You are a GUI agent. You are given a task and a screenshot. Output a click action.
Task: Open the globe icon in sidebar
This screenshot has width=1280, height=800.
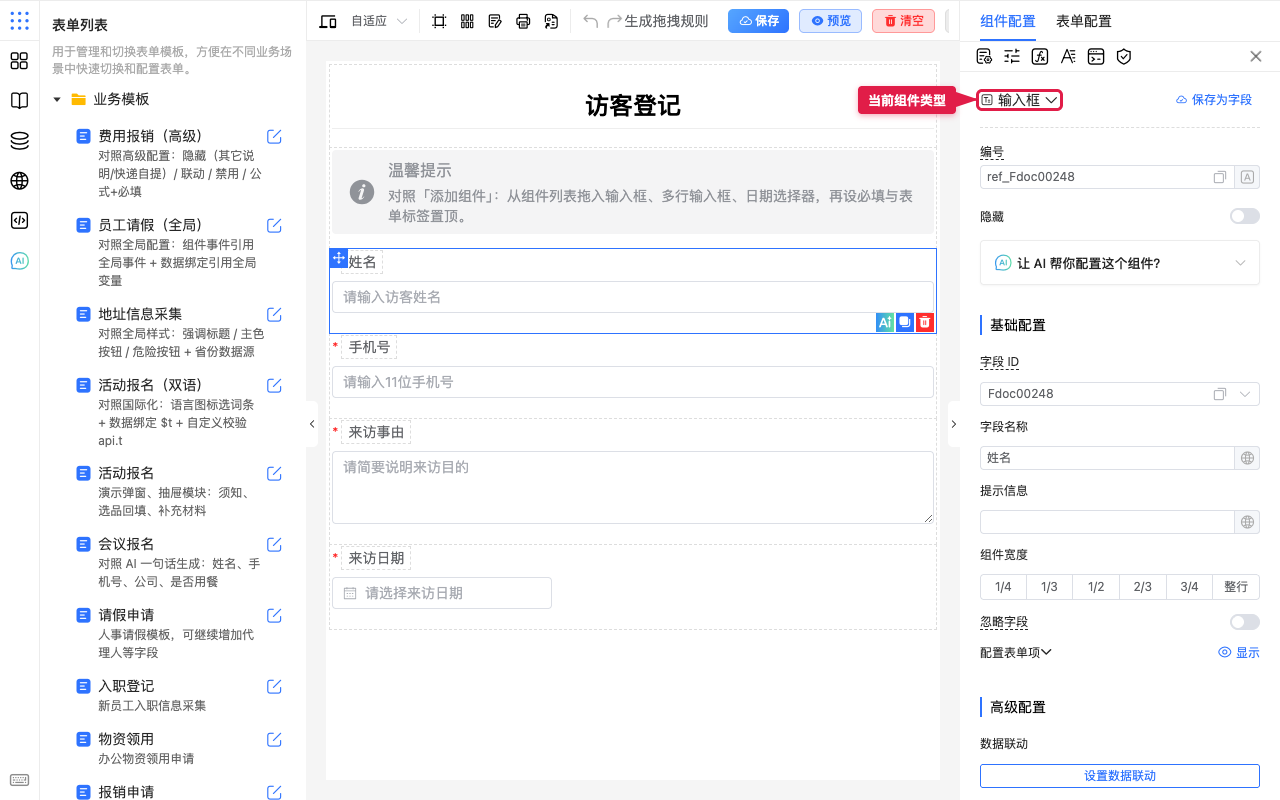19,181
